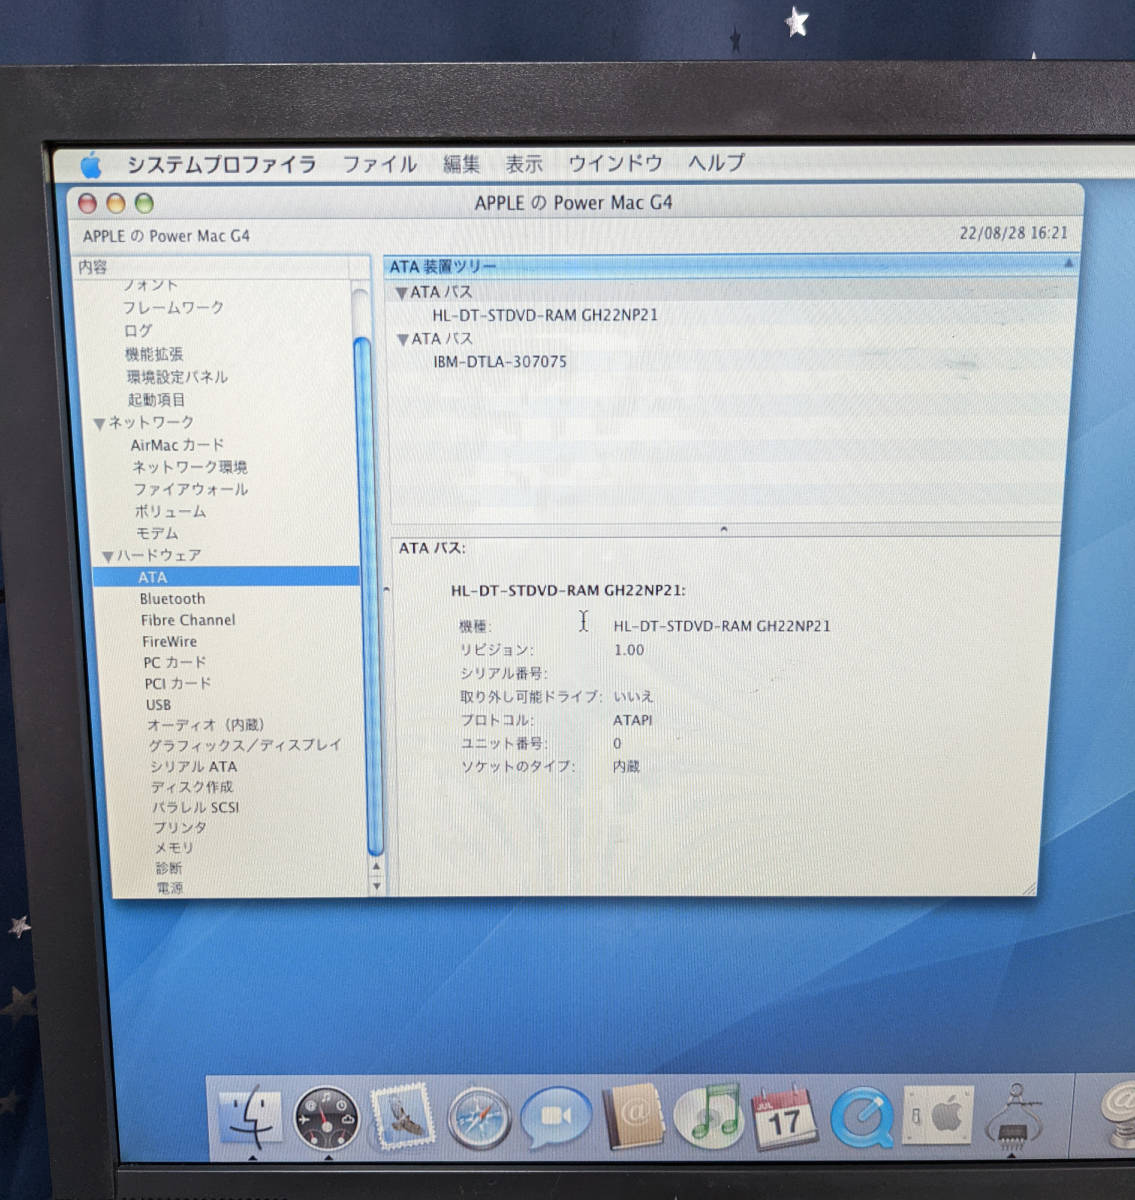Select パラレル SCSI in hardware list

click(195, 807)
